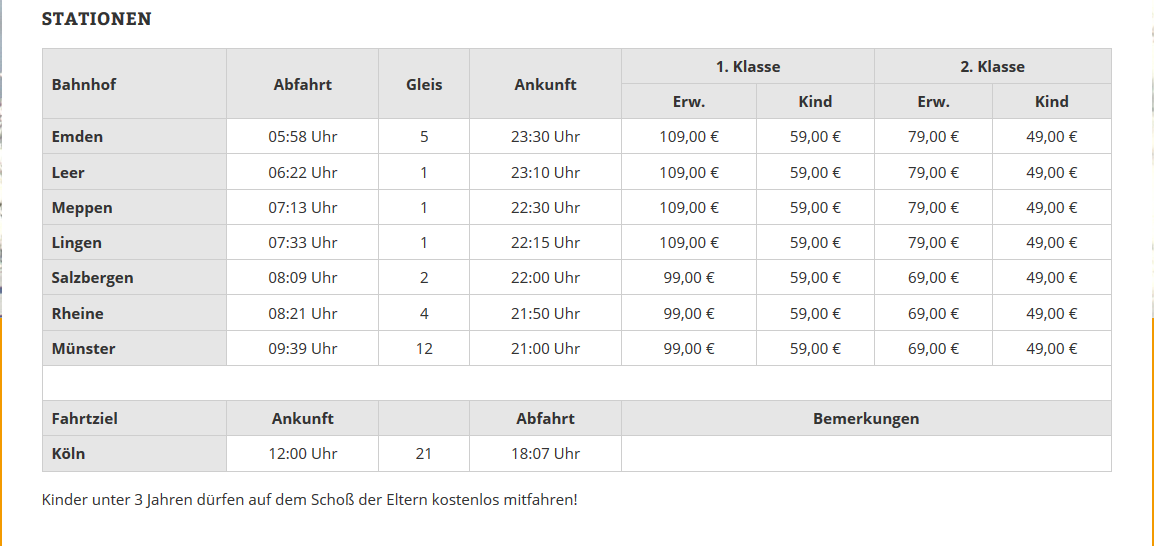Select the Köln destination cell

pos(69,454)
